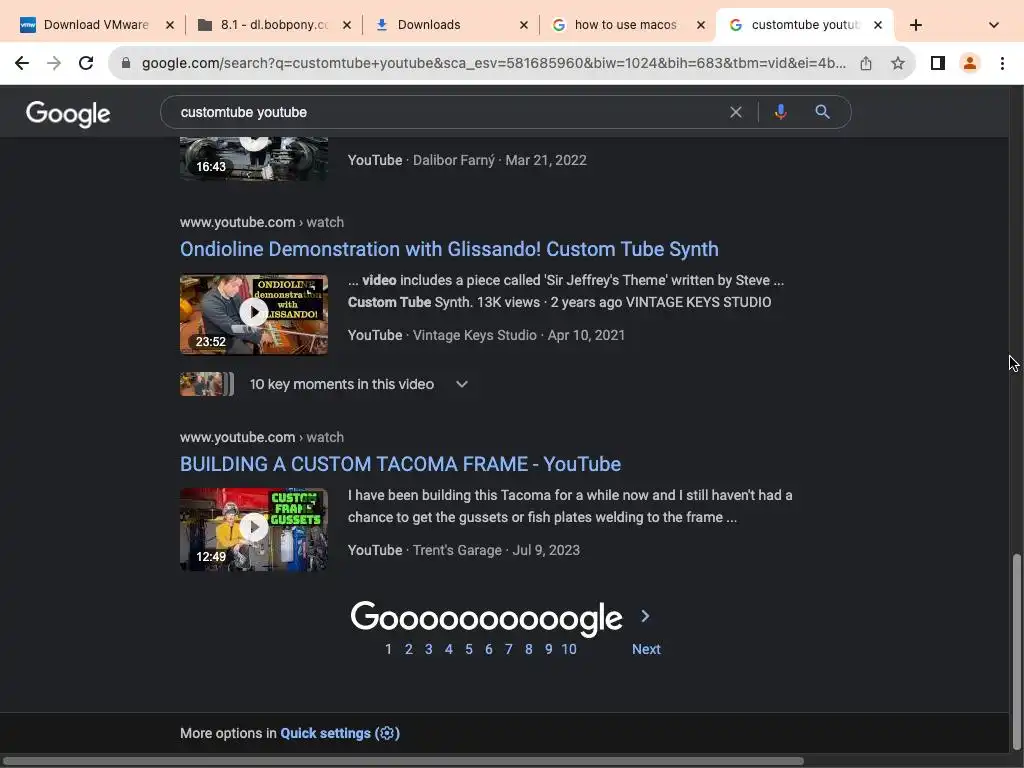Go to results page 3
This screenshot has height=768, width=1024.
click(x=428, y=649)
